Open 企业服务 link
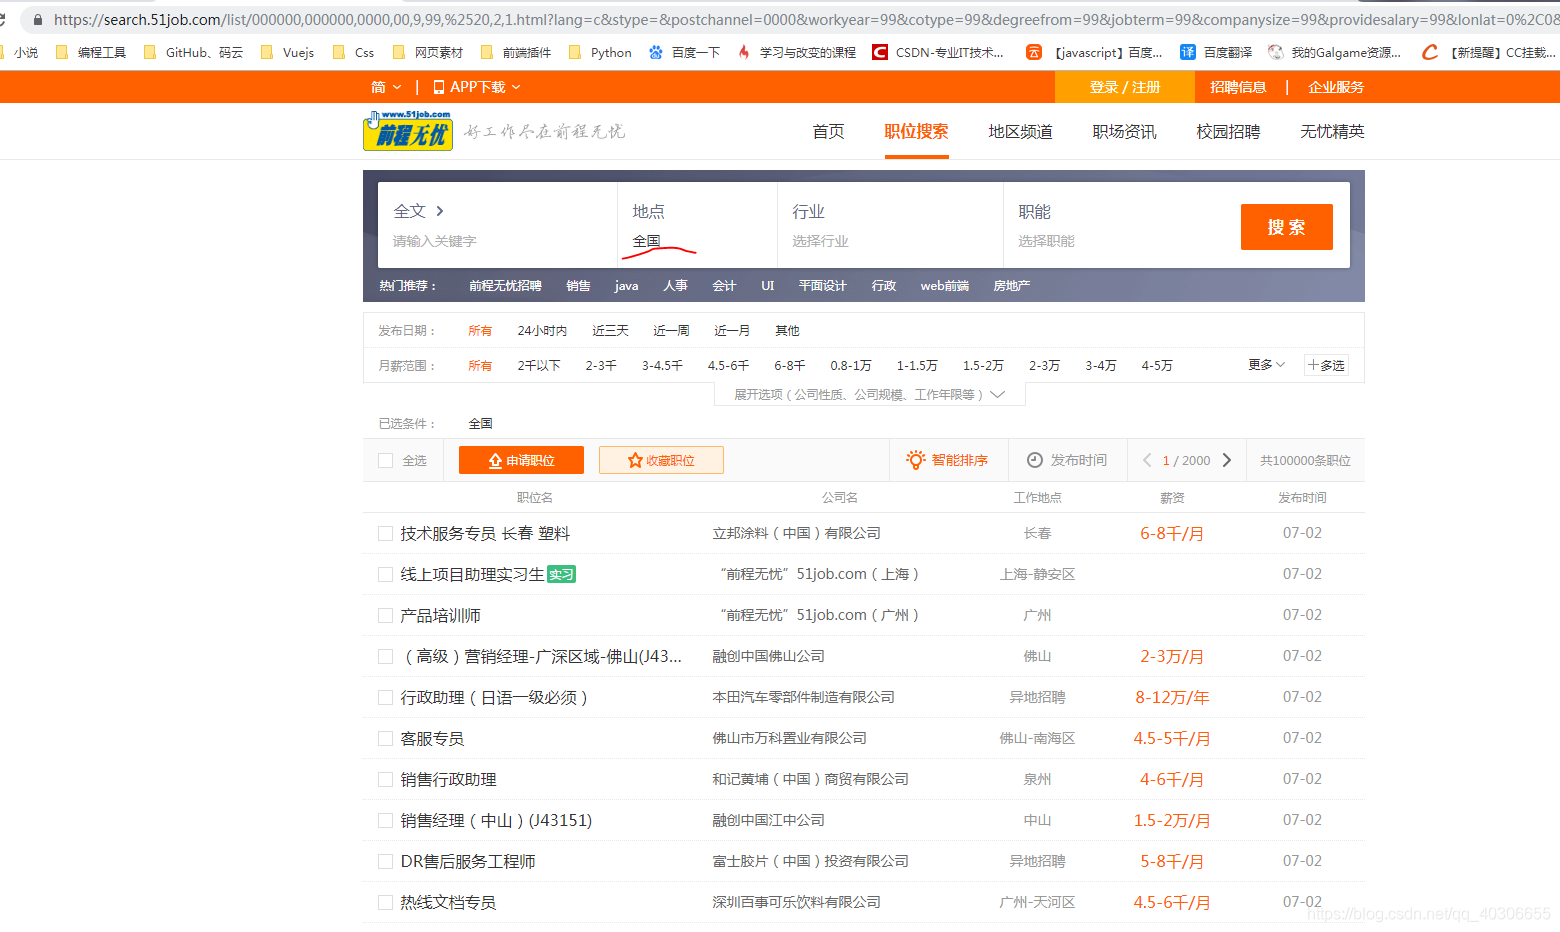1560x932 pixels. tap(1336, 87)
